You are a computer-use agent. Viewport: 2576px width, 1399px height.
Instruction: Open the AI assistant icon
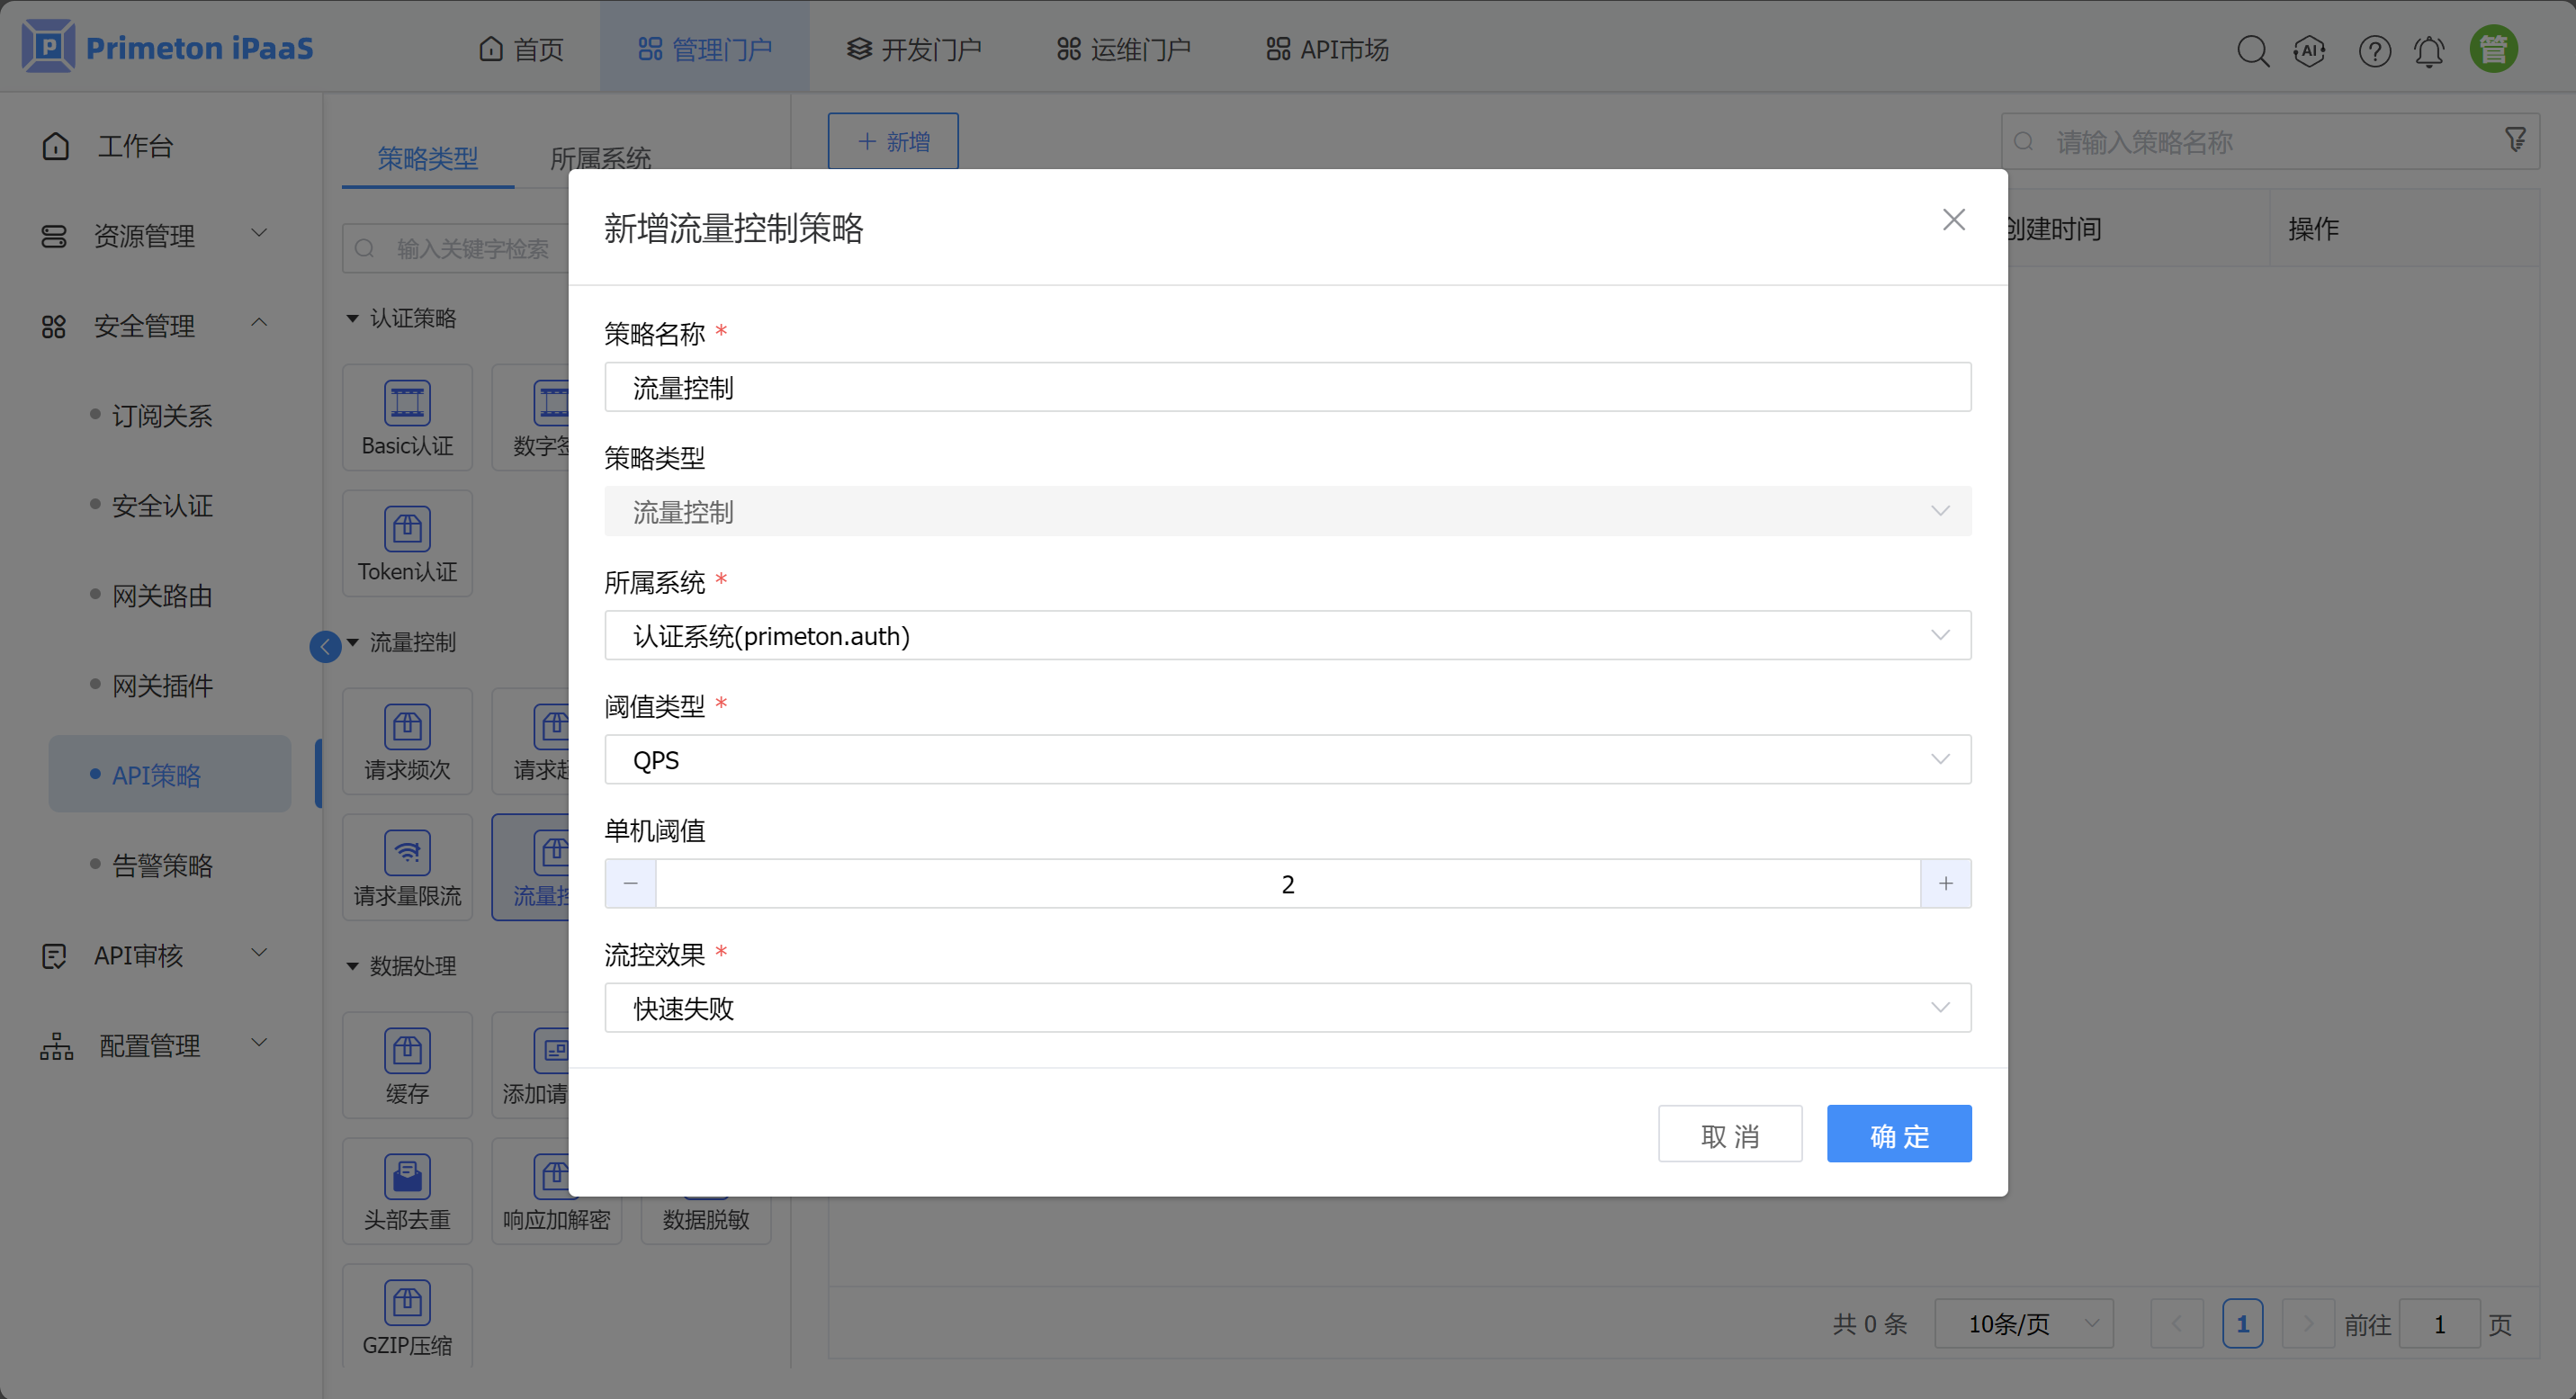pos(2309,50)
